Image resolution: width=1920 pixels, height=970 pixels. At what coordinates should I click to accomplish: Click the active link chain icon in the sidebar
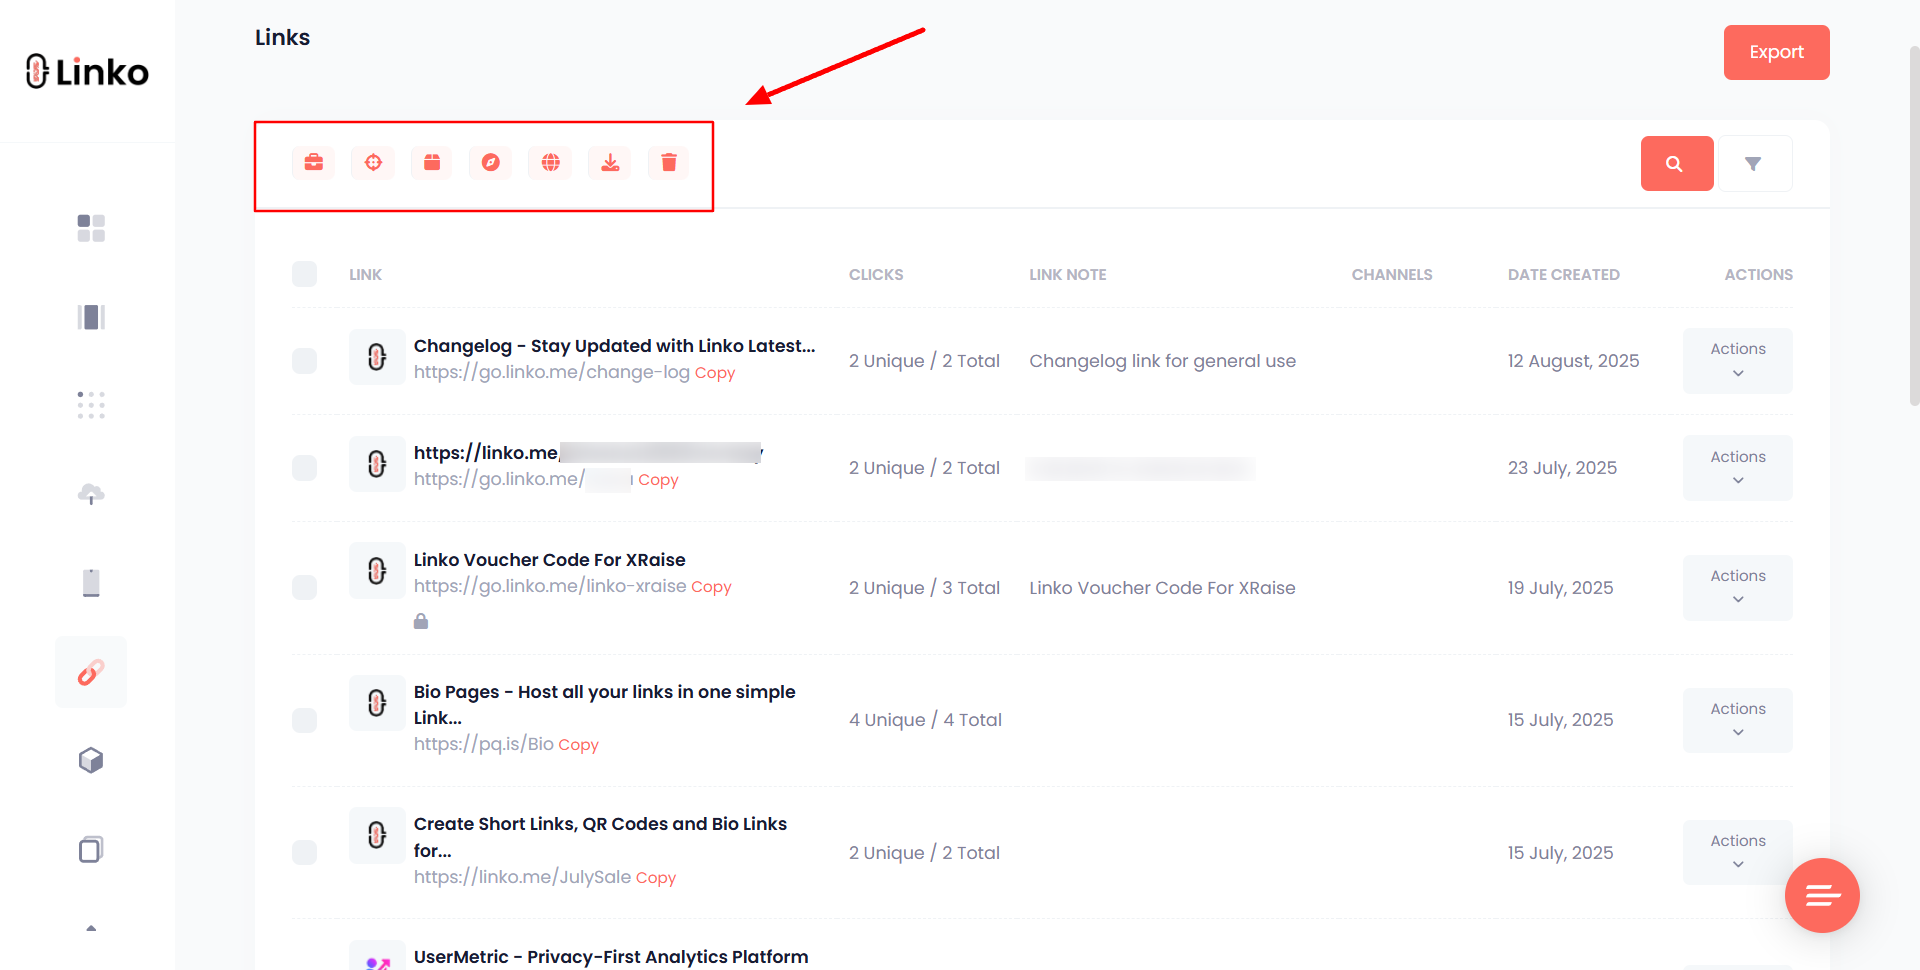tap(91, 672)
